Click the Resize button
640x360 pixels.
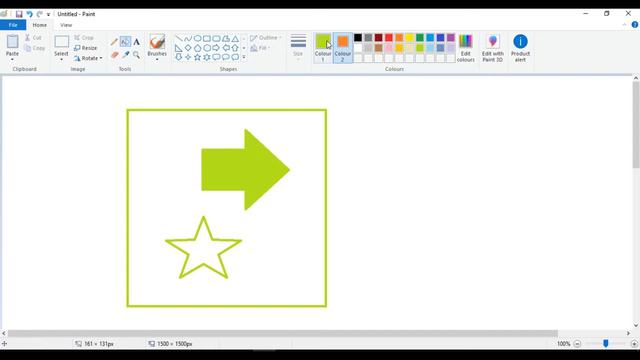pos(86,48)
